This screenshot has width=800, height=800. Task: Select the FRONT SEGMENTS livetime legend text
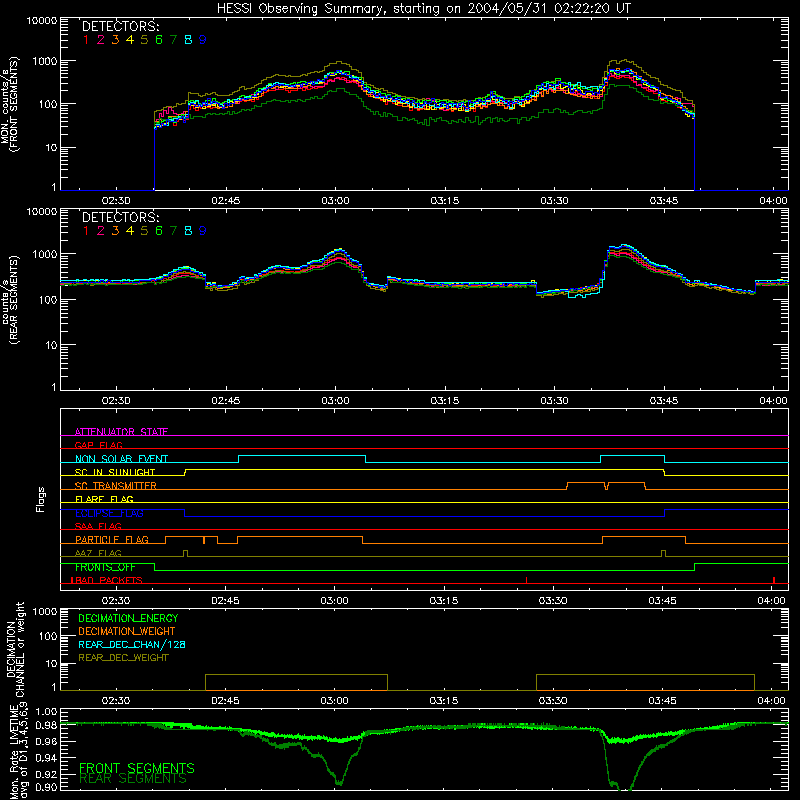click(x=137, y=768)
